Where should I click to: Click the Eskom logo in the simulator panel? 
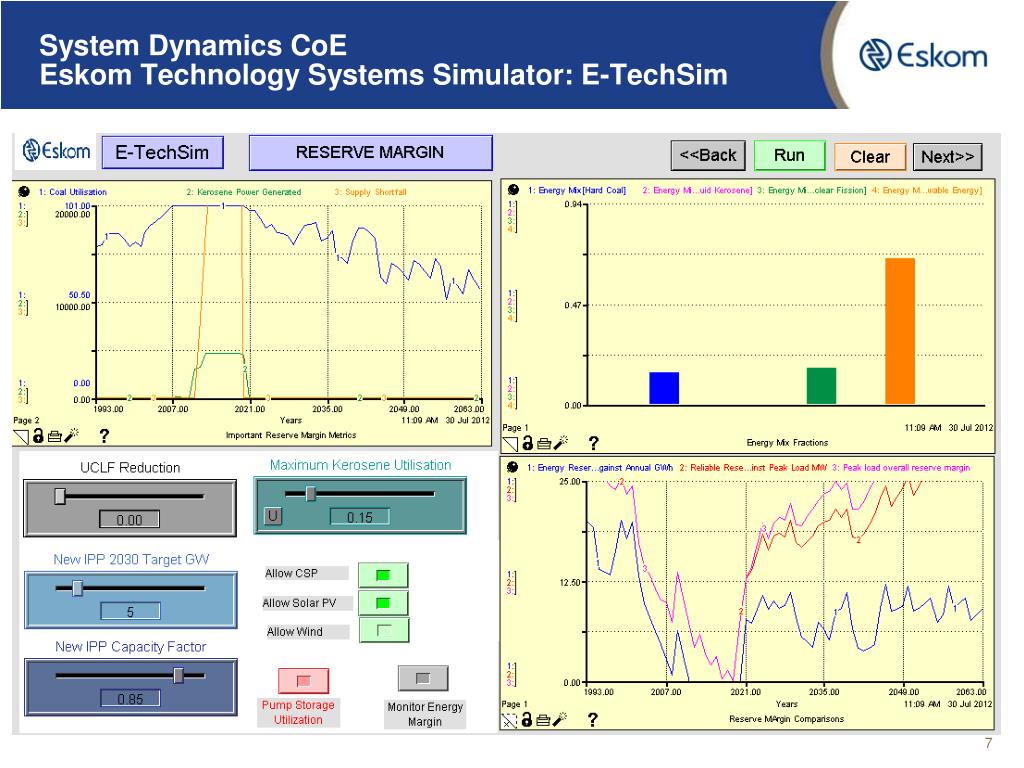point(56,151)
